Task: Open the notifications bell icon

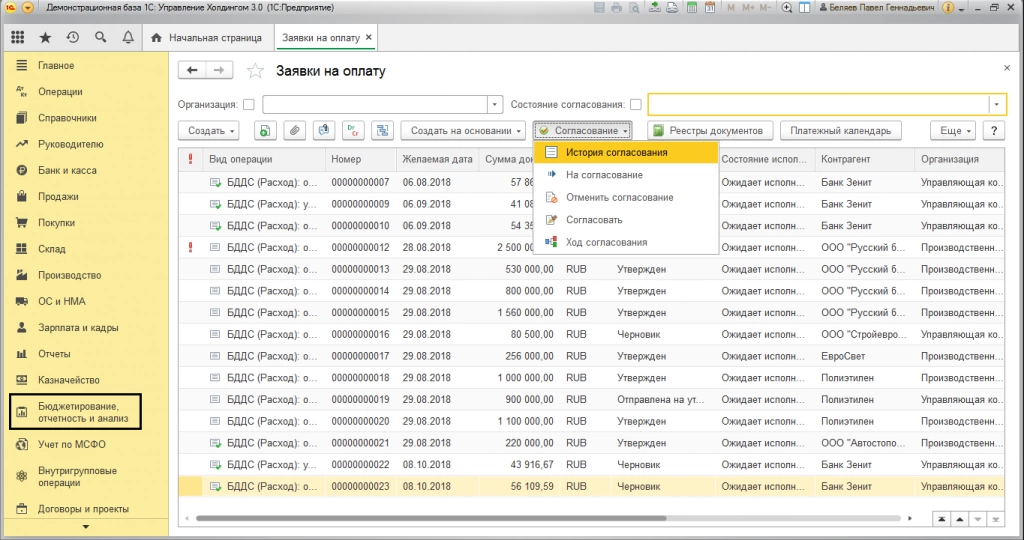Action: [128, 38]
